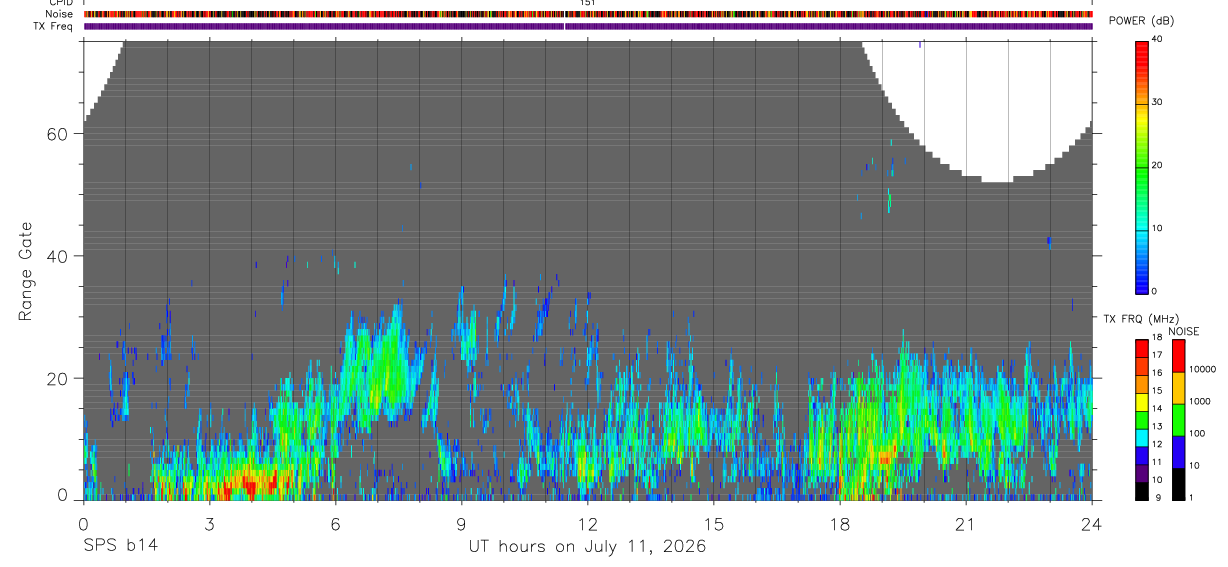Click the SPS b14 label

click(x=120, y=547)
